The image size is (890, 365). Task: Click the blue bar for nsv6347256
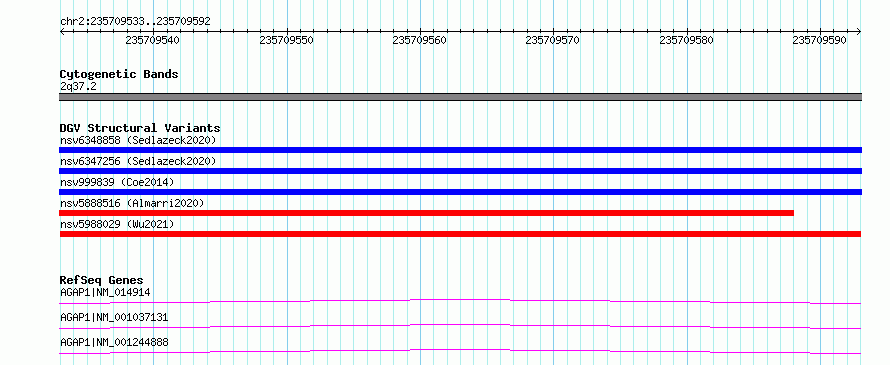pos(460,171)
